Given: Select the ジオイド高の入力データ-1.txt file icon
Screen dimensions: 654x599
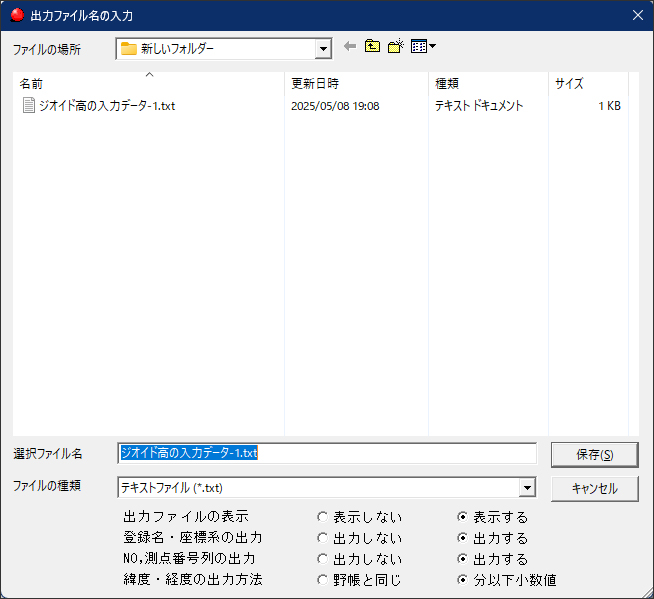Looking at the screenshot, I should [x=28, y=105].
